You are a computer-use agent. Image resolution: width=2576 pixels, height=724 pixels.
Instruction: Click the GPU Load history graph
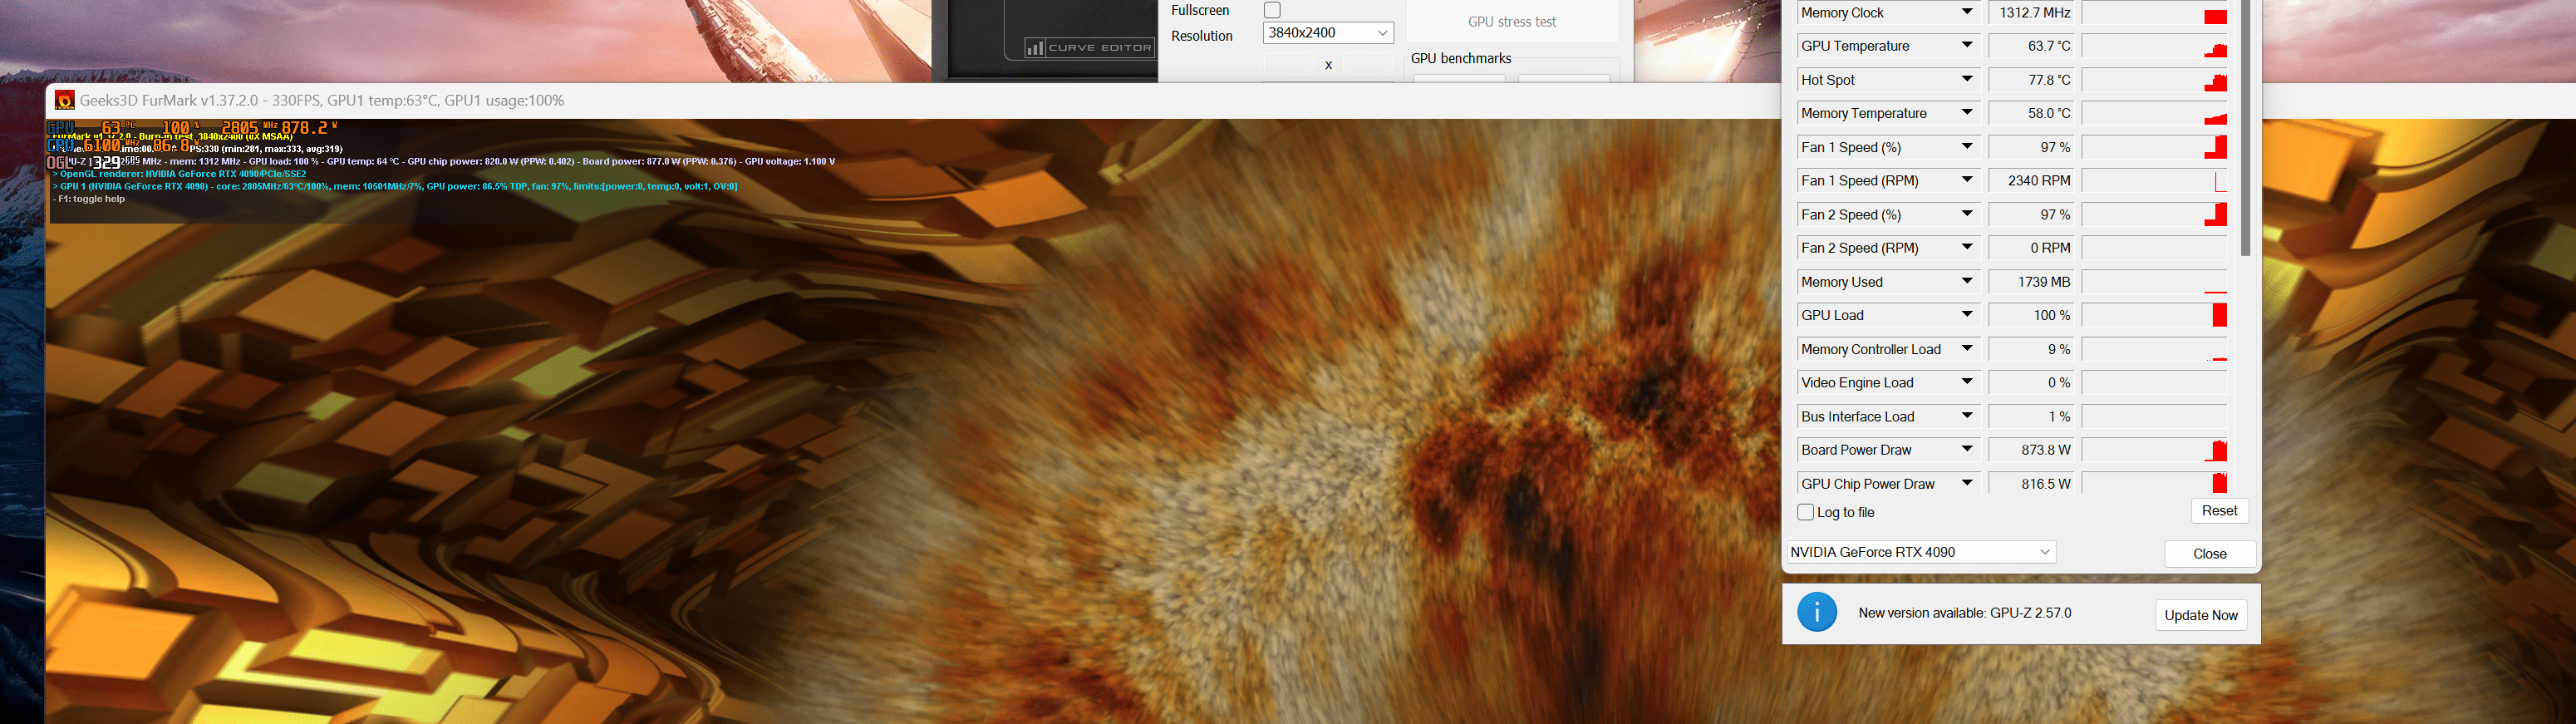coord(2155,315)
